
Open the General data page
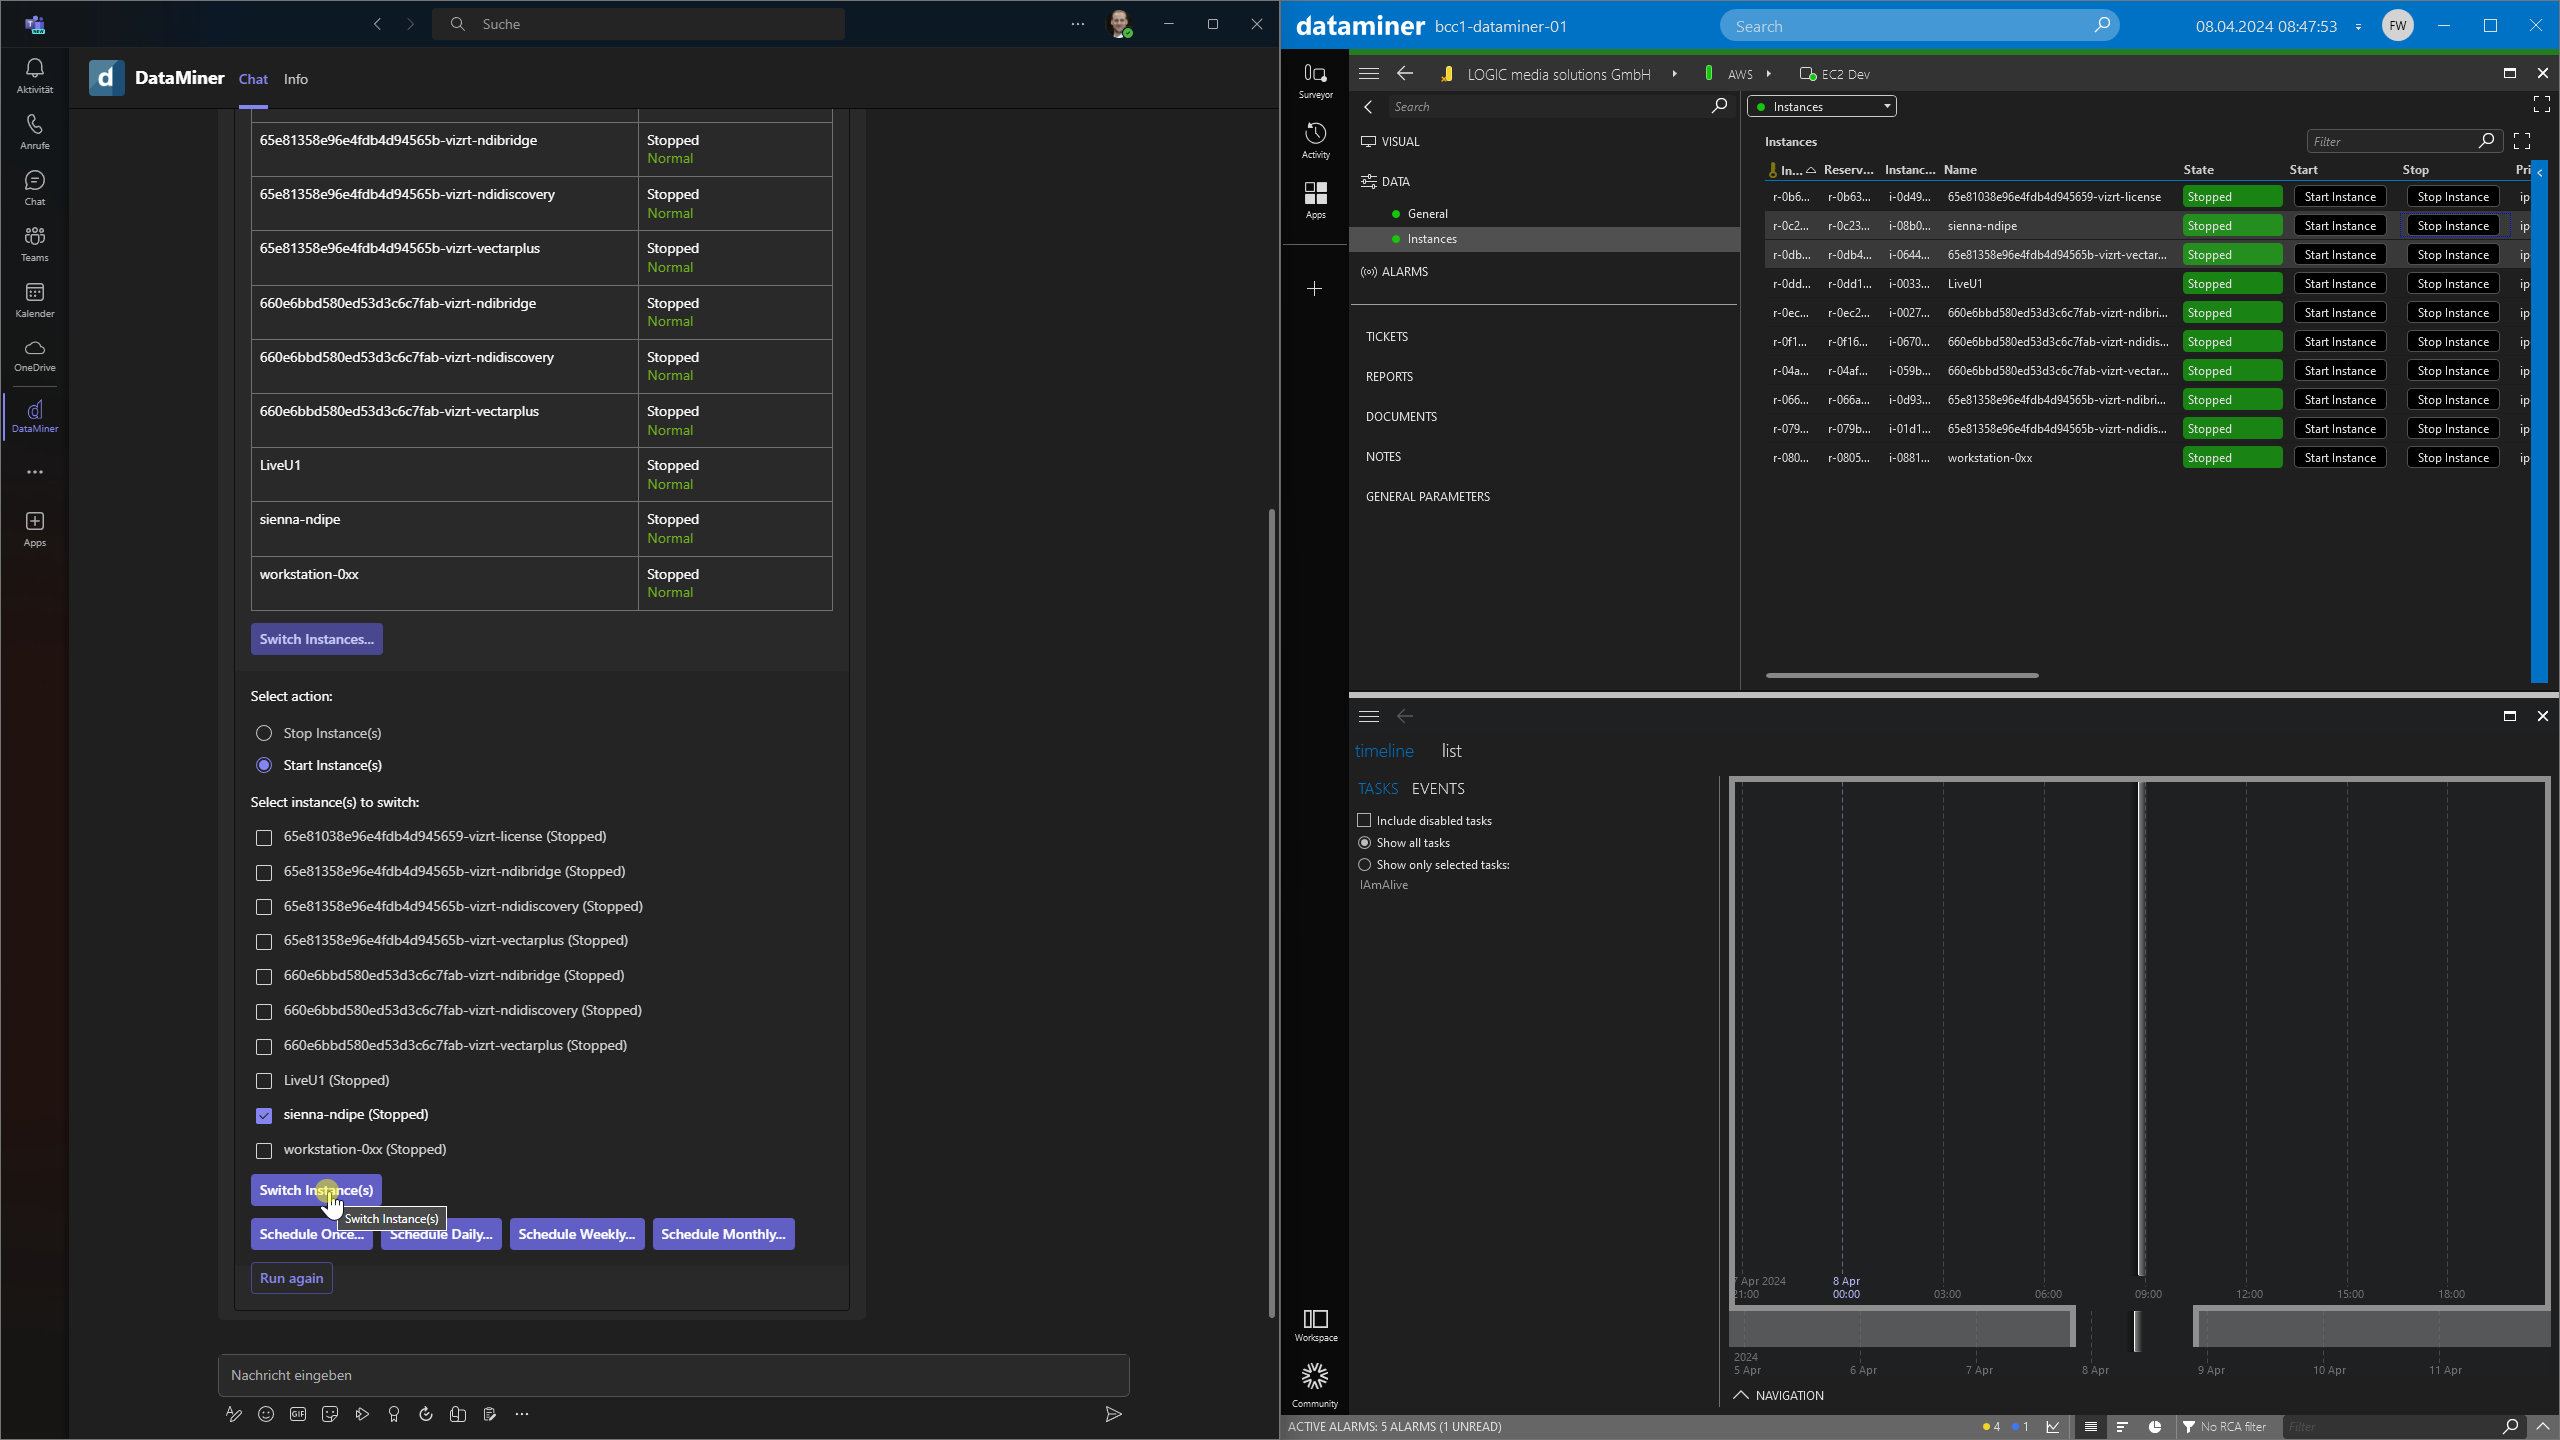pos(1427,214)
